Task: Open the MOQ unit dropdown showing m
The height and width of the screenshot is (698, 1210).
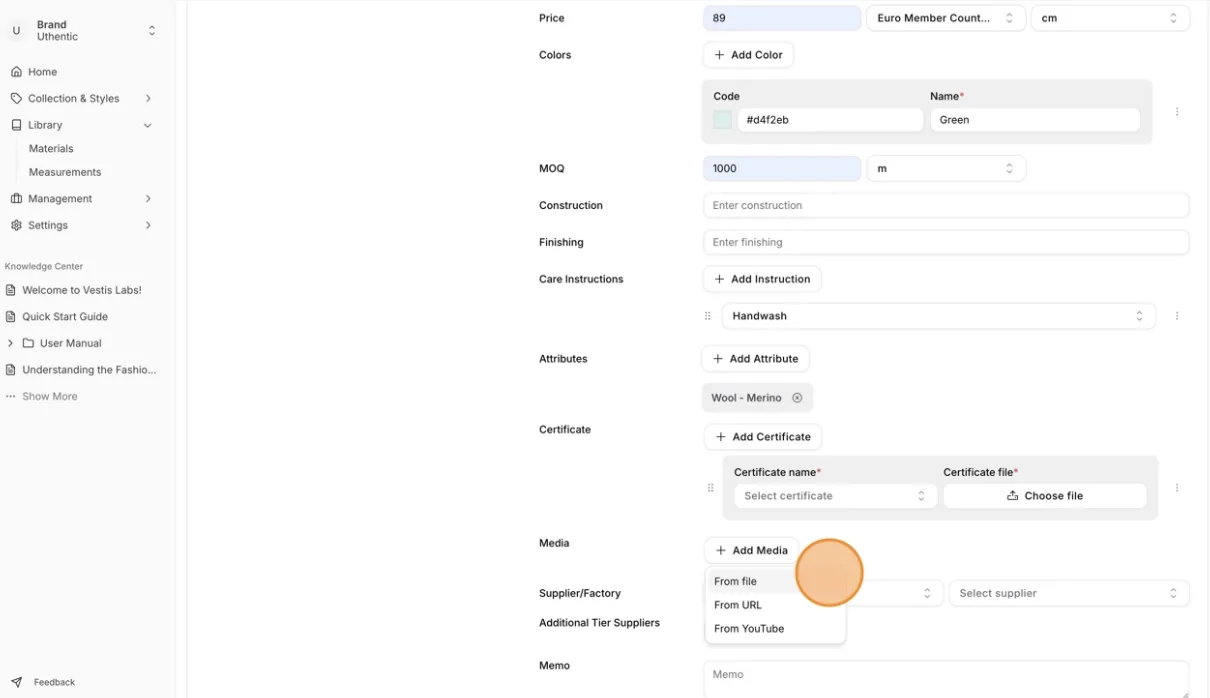Action: pos(946,169)
